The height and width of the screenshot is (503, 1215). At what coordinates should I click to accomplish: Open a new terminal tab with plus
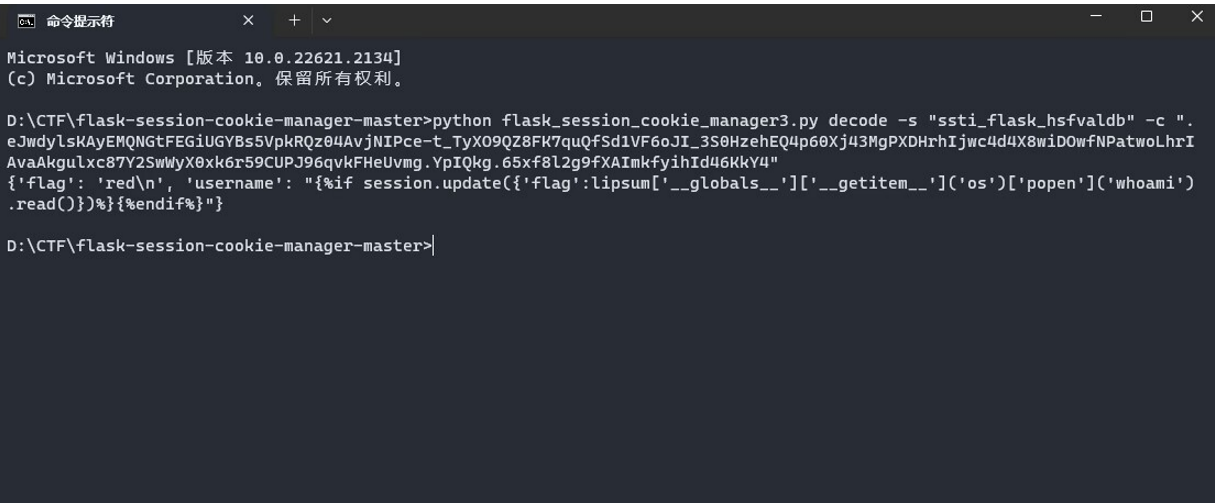294,20
